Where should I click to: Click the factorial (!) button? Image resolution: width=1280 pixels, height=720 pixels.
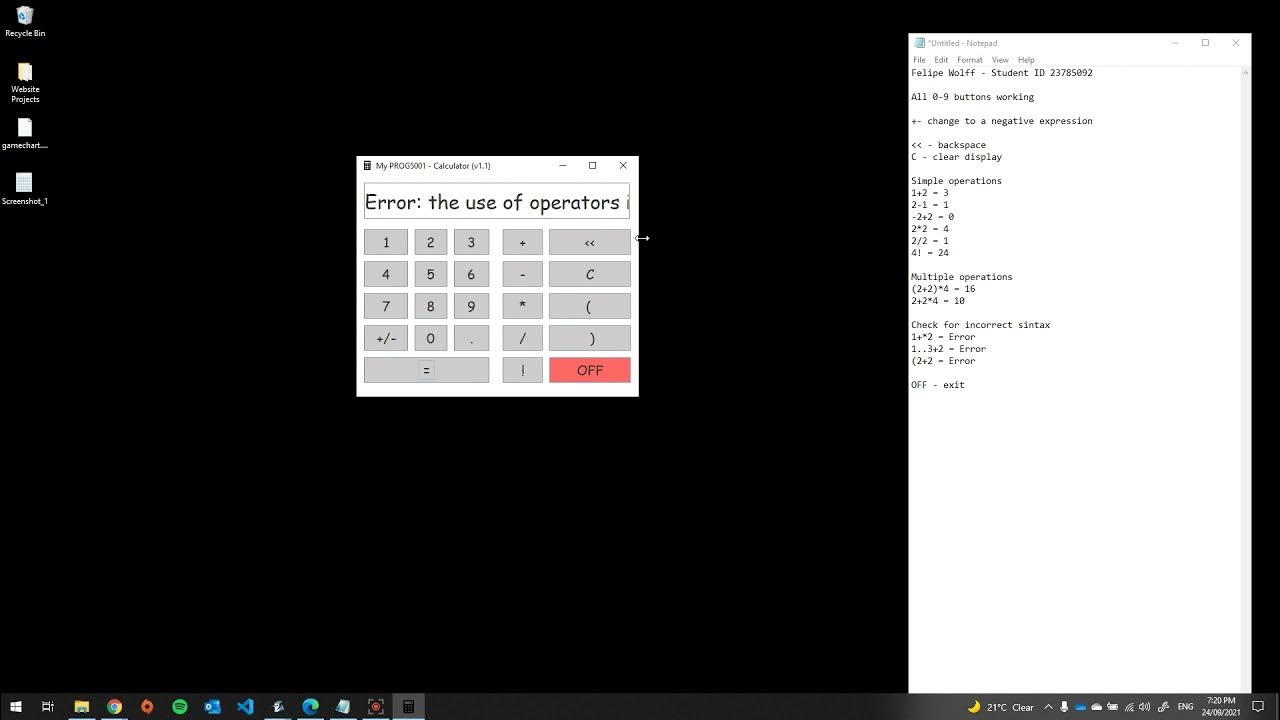pos(522,370)
